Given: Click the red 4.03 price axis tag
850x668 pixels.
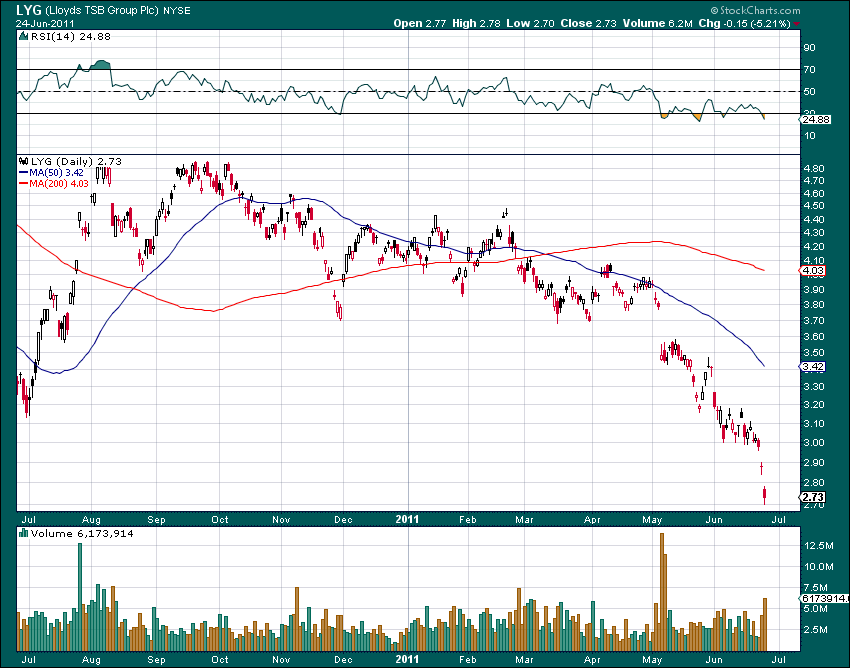Looking at the screenshot, I should tap(813, 271).
